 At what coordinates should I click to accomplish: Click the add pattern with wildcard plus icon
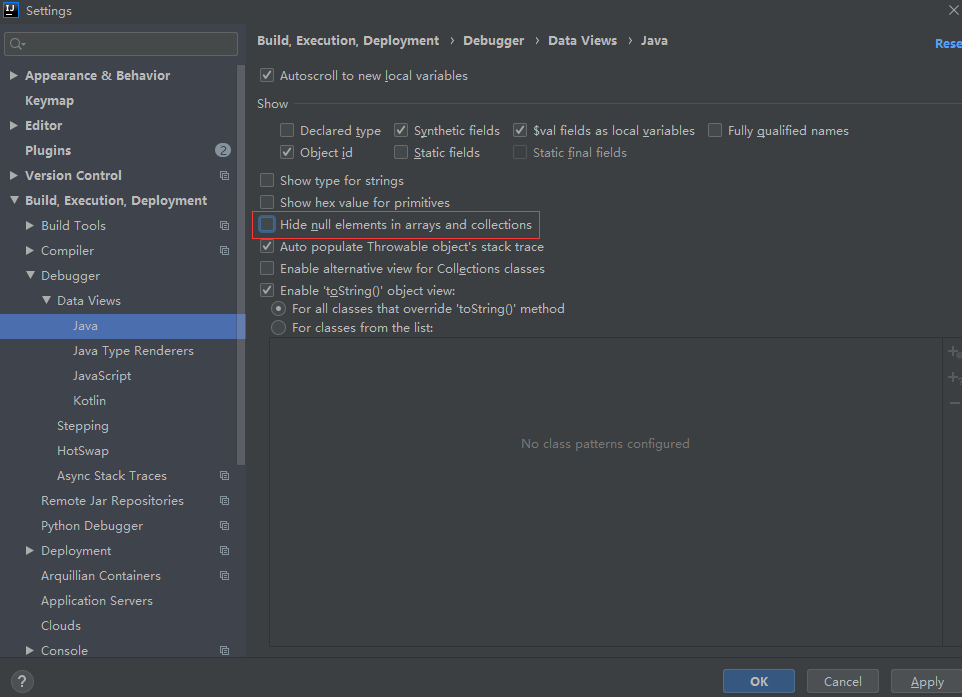coord(954,377)
